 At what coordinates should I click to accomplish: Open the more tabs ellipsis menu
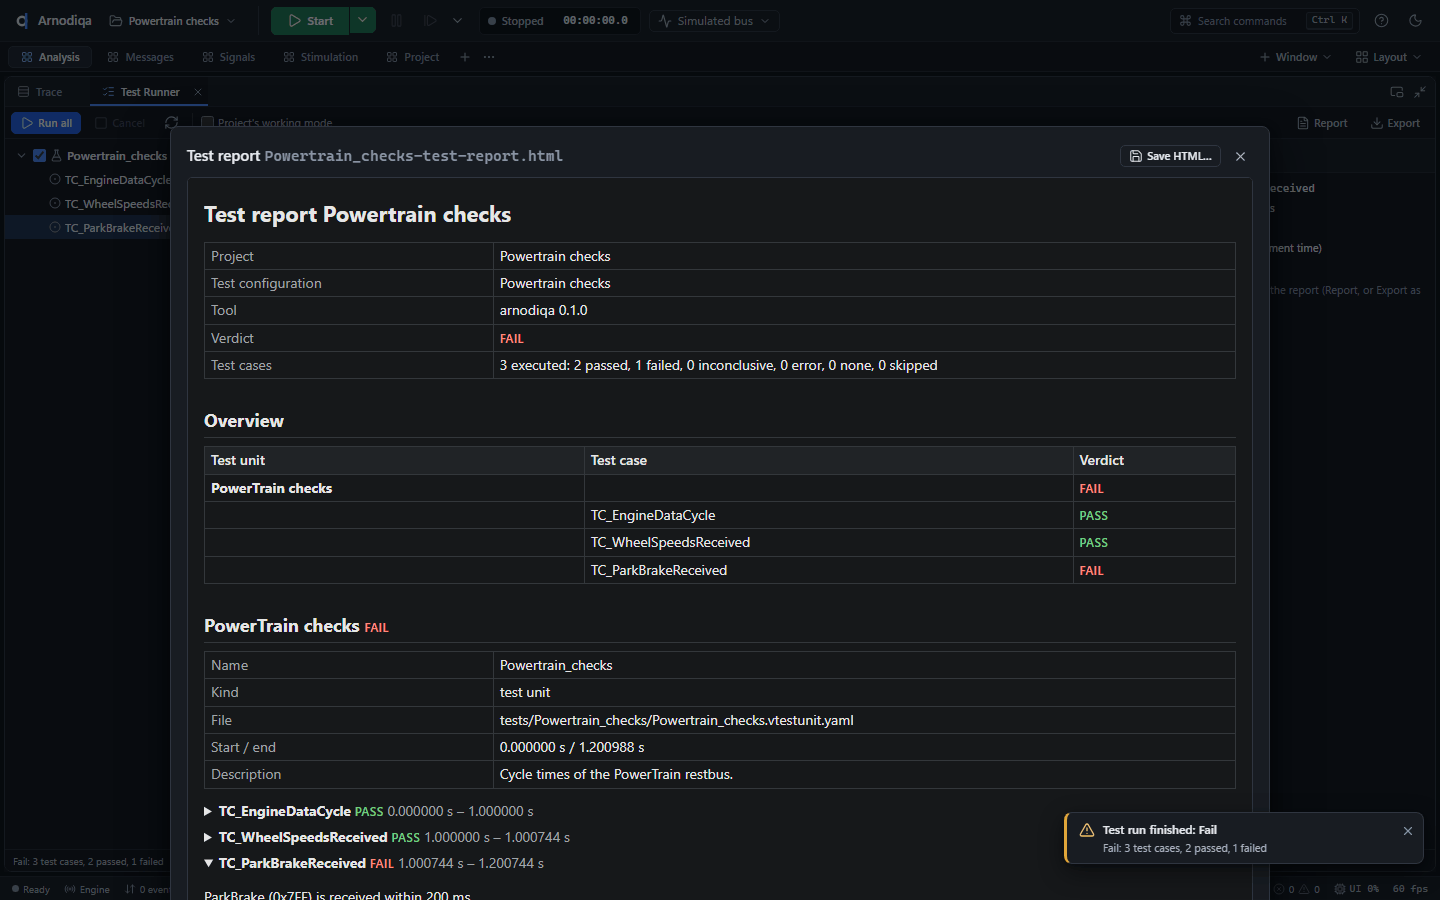(489, 57)
